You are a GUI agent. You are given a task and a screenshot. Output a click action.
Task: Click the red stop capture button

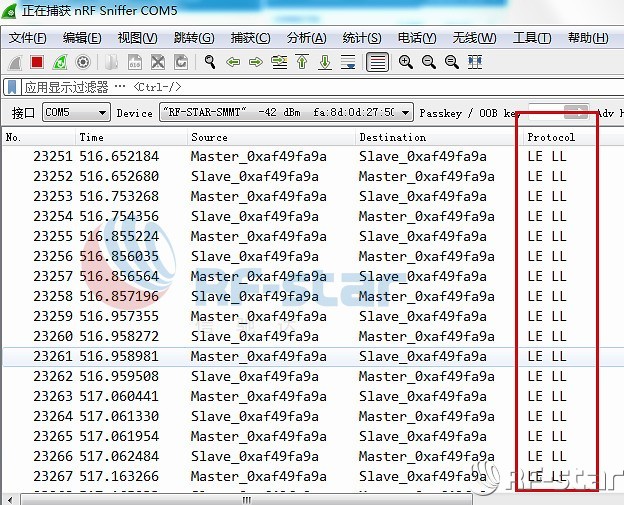(x=37, y=62)
